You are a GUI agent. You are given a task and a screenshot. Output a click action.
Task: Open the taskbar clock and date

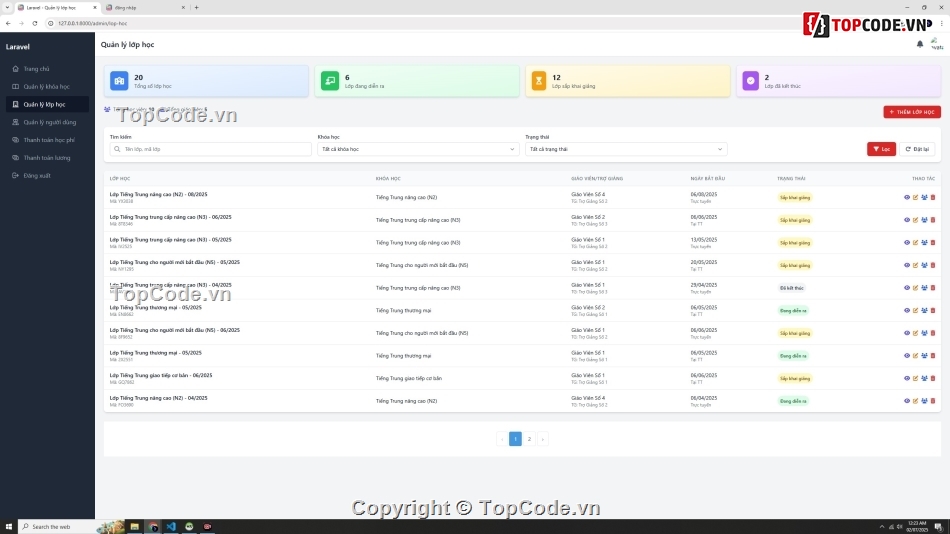918,527
